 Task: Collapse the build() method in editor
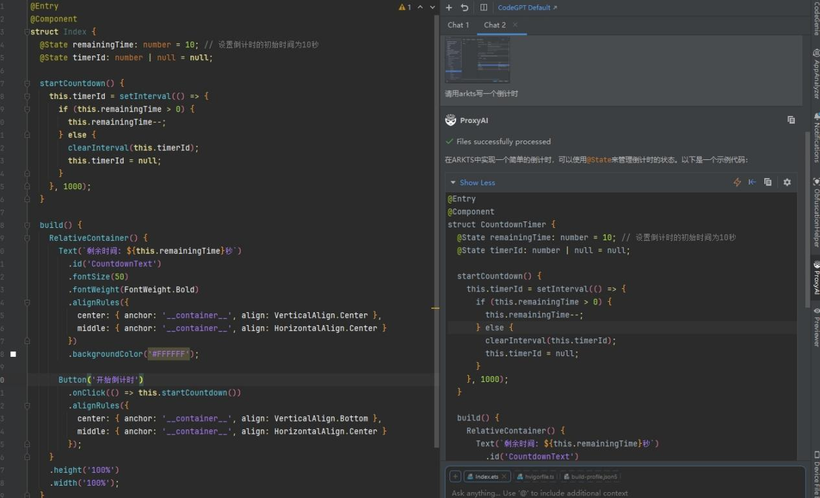pyautogui.click(x=26, y=225)
